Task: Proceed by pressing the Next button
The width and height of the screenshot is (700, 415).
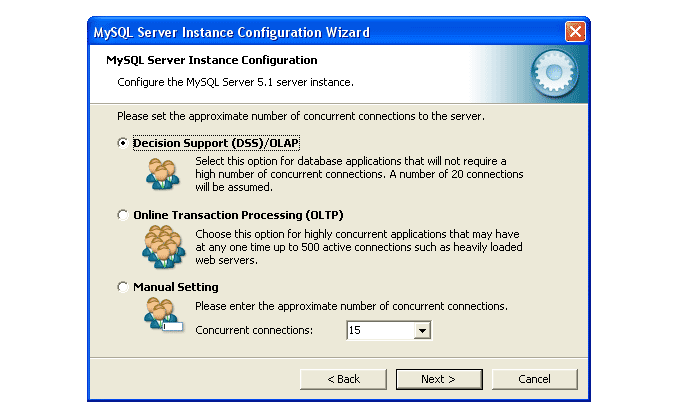Action: [x=438, y=379]
